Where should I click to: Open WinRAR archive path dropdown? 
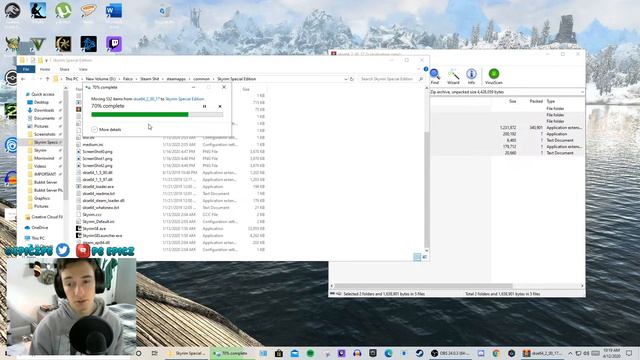coord(582,92)
